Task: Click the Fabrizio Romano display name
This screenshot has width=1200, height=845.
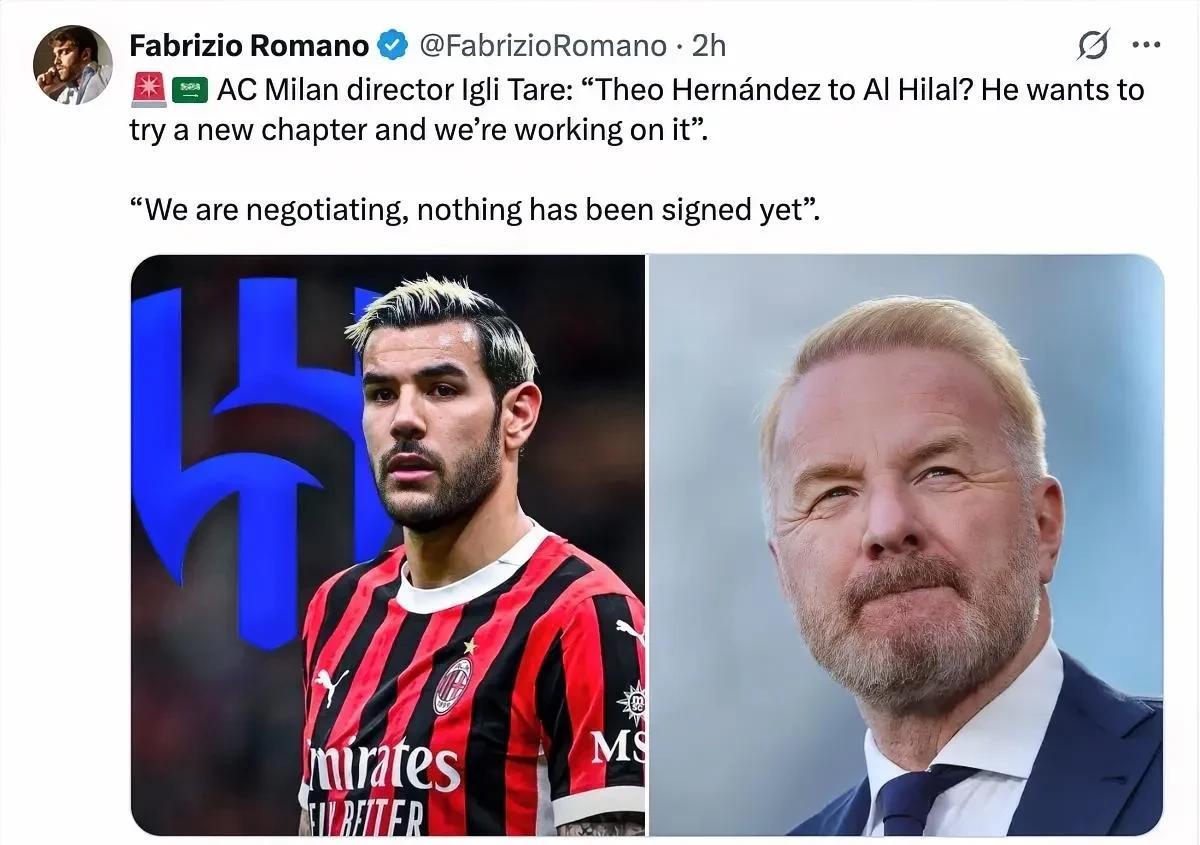Action: 249,45
